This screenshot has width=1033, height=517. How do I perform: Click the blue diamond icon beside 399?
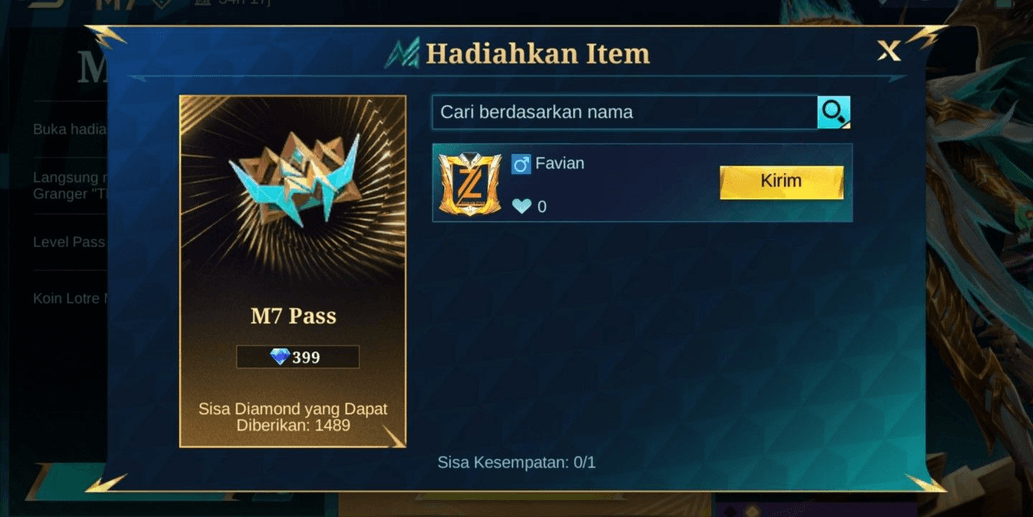point(280,356)
